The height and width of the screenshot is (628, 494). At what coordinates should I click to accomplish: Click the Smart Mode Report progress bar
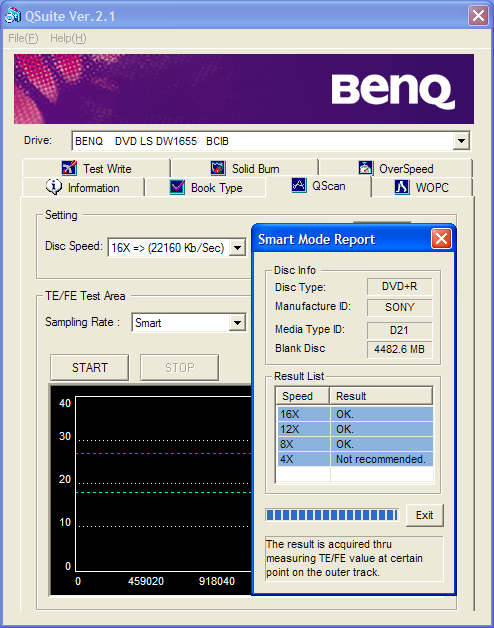(x=332, y=515)
